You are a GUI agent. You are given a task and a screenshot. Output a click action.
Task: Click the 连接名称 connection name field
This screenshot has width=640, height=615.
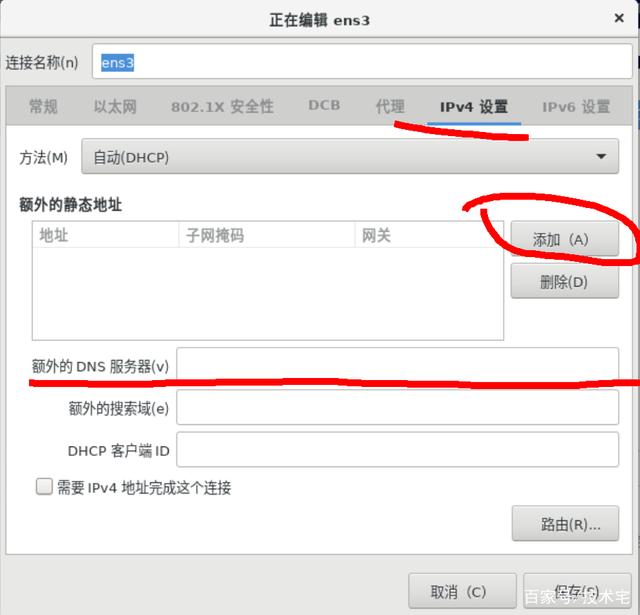tap(362, 62)
